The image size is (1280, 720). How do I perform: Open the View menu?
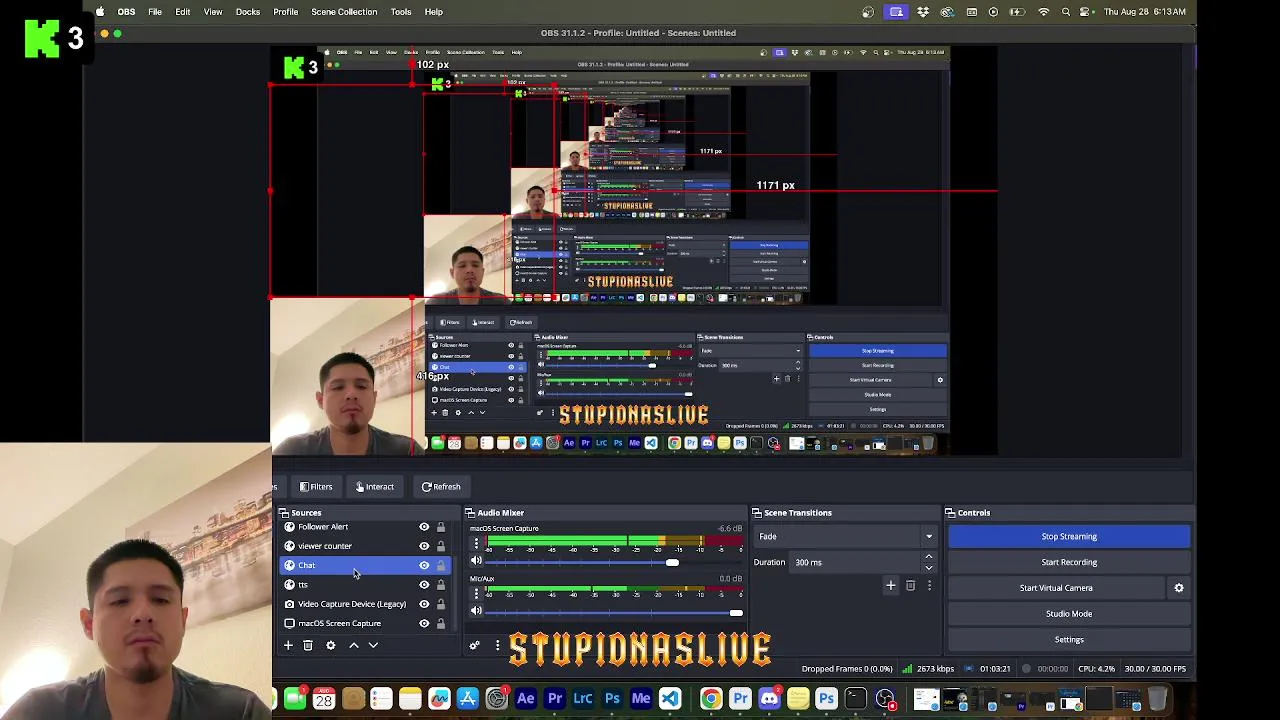[213, 12]
